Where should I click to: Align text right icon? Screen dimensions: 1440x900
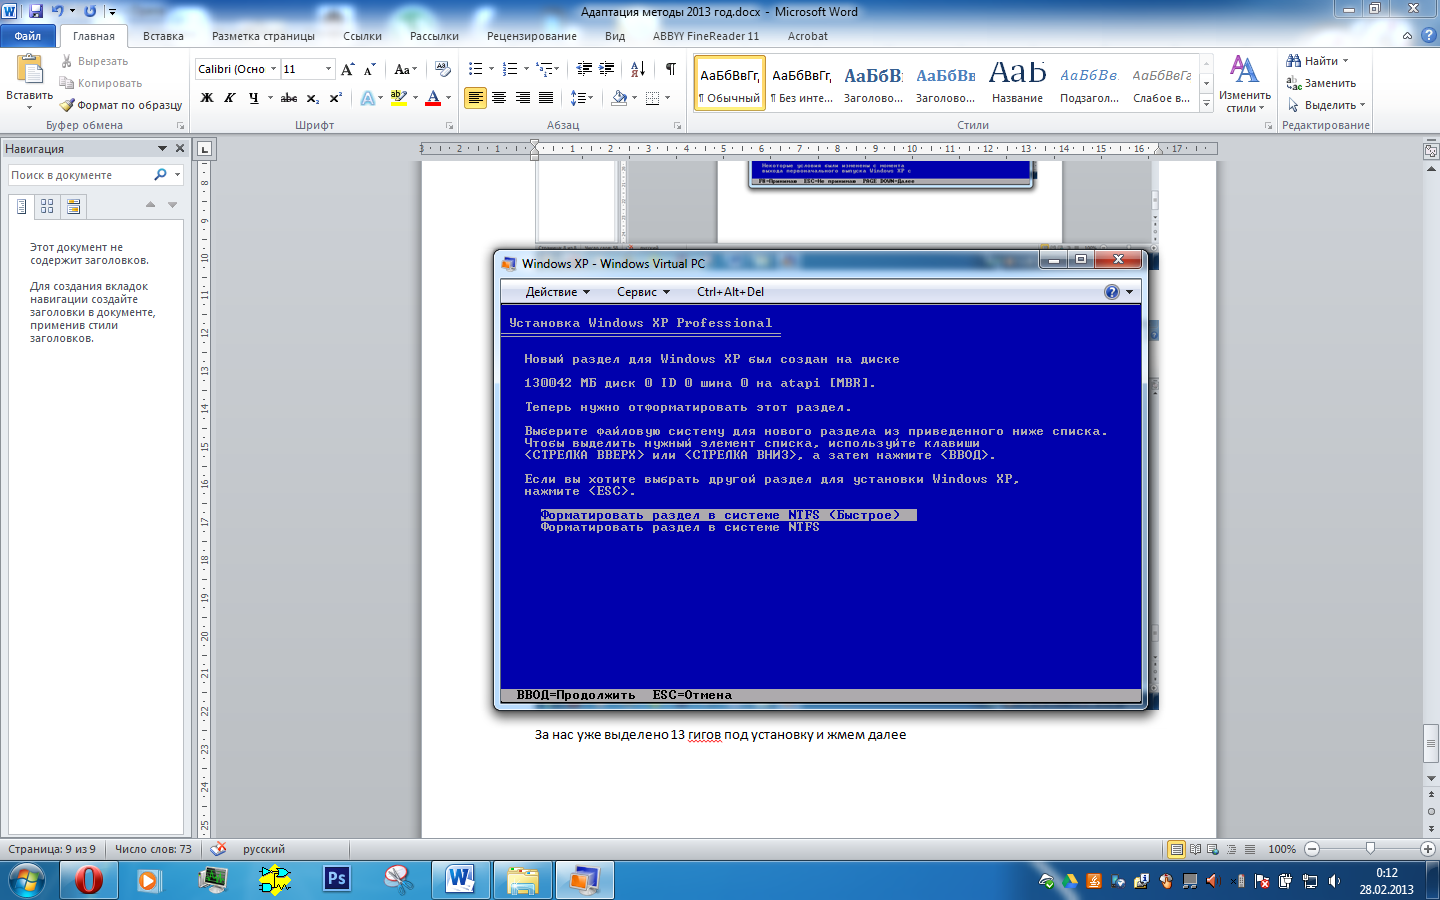(522, 98)
